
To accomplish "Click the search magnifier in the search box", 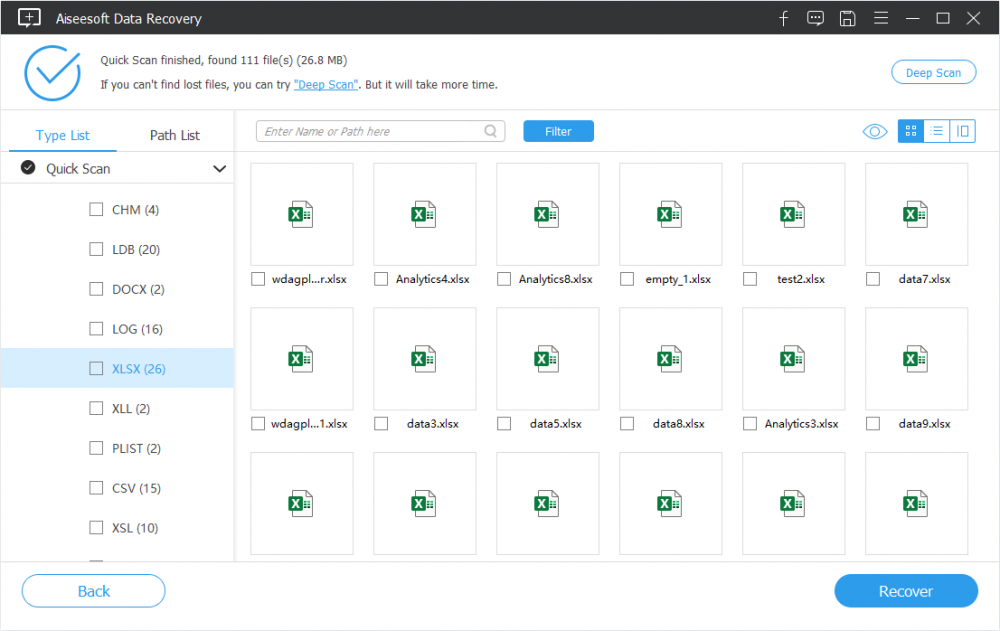I will 490,131.
